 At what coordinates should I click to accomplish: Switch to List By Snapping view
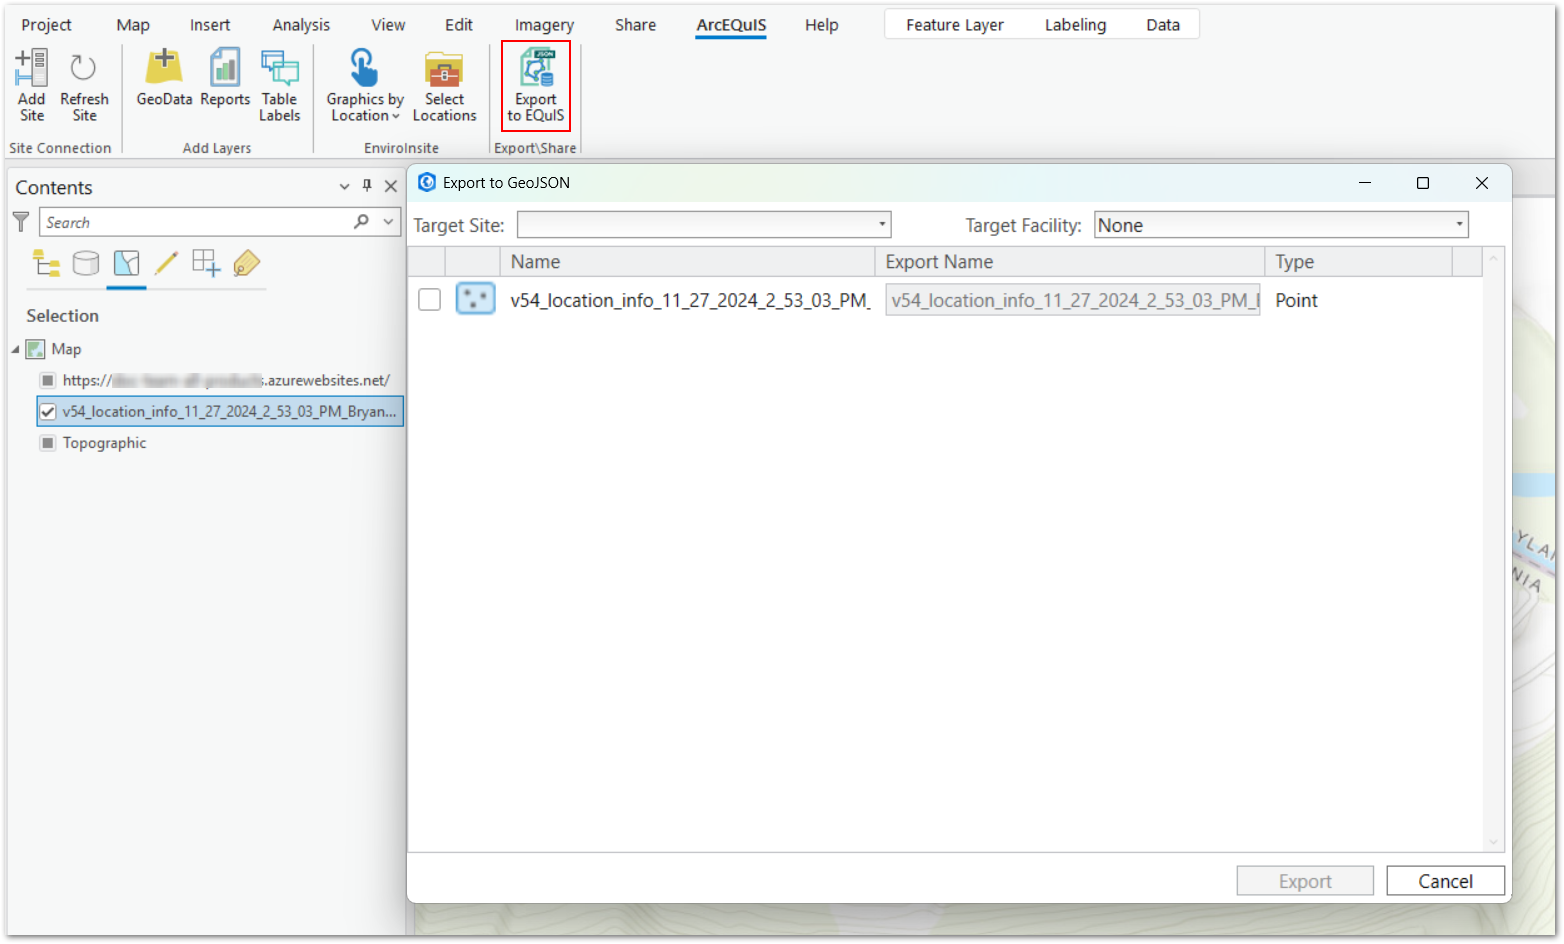pyautogui.click(x=206, y=263)
